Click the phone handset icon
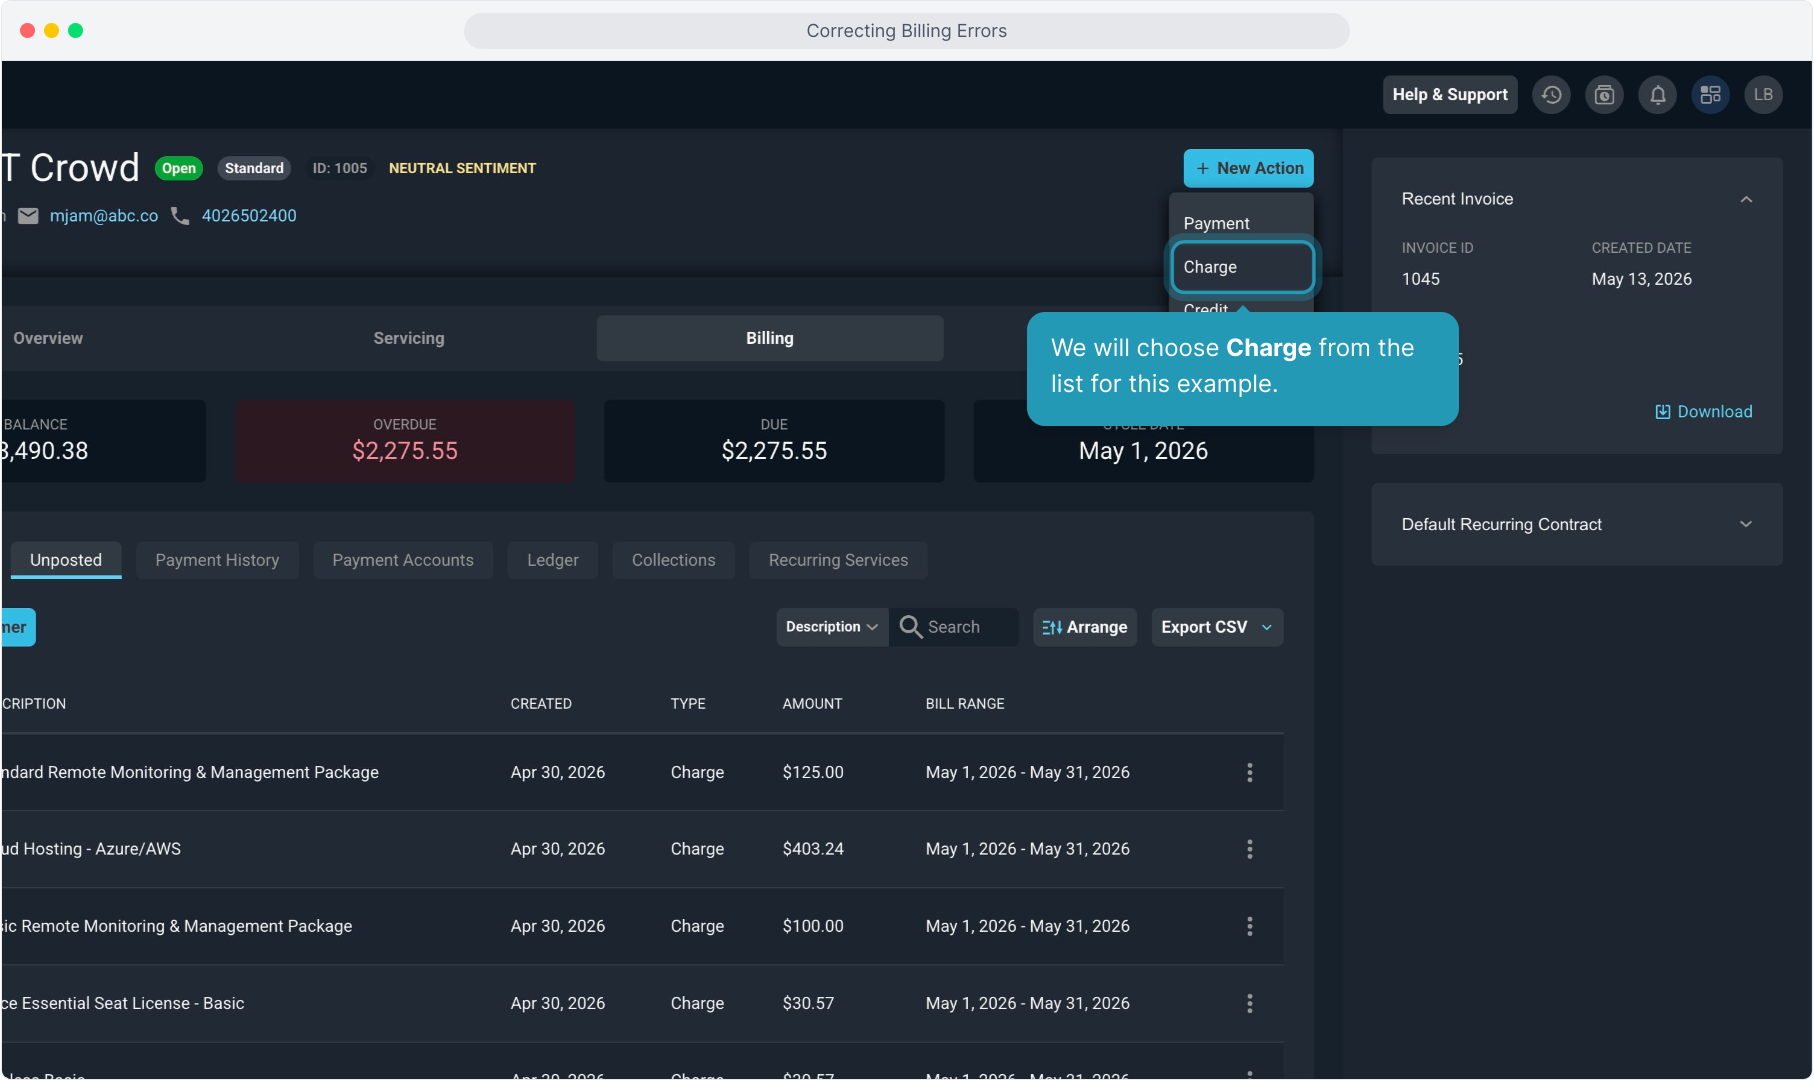The width and height of the screenshot is (1814, 1080). click(x=180, y=216)
